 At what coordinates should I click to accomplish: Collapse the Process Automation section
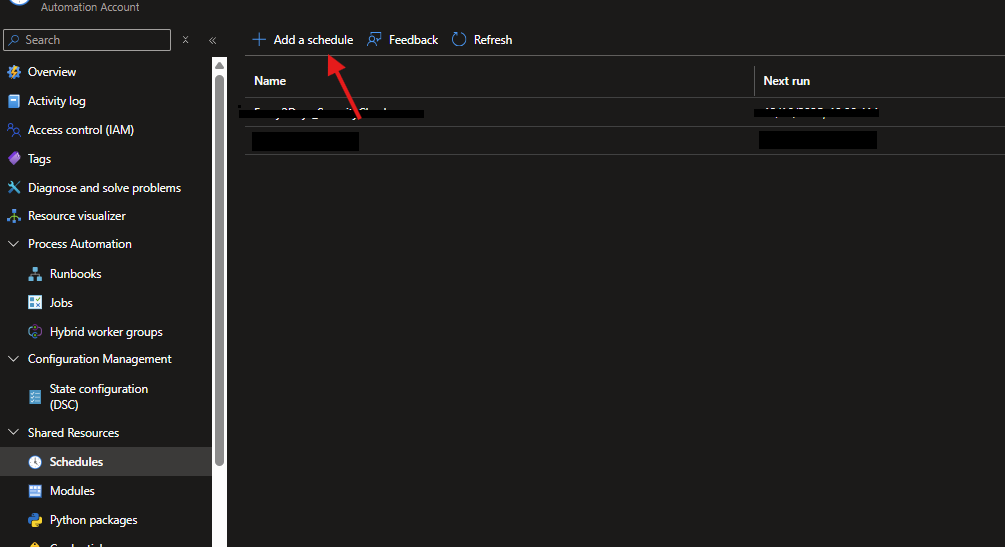click(x=14, y=244)
